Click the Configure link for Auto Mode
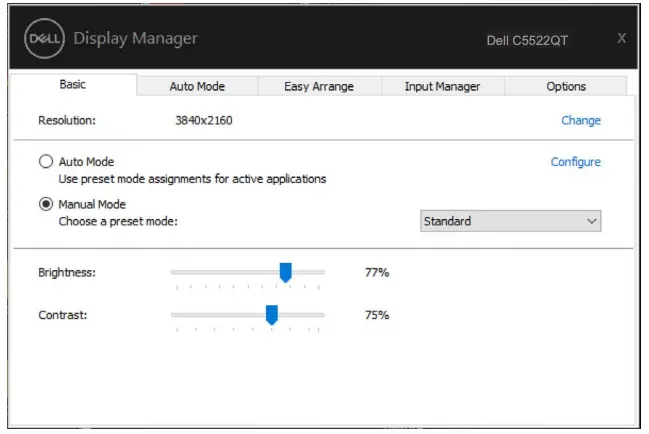Image resolution: width=649 pixels, height=434 pixels. coord(575,161)
